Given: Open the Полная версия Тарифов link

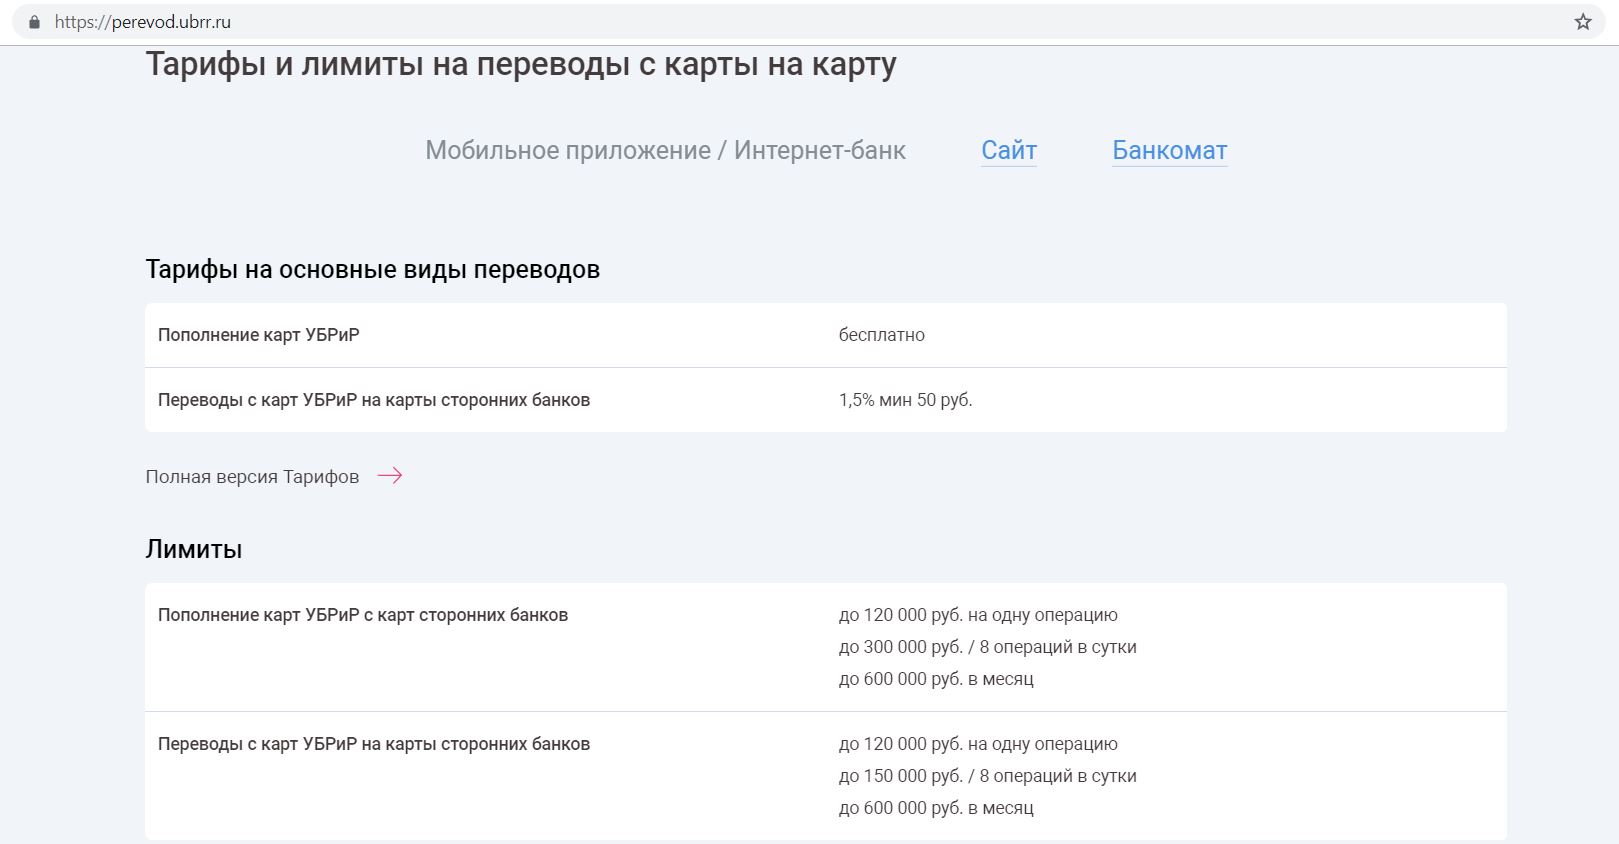Looking at the screenshot, I should 252,477.
